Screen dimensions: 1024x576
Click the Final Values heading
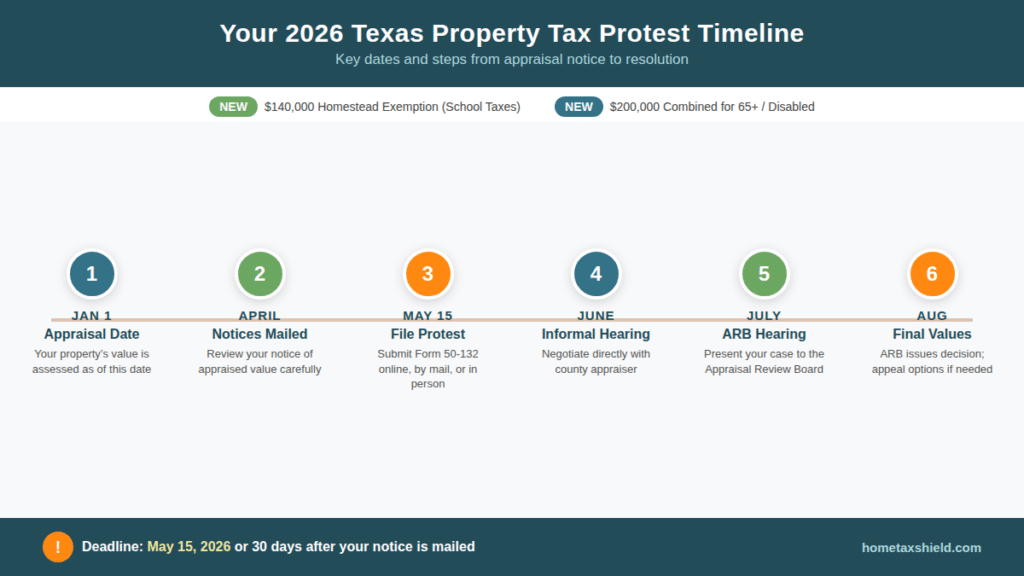932,334
